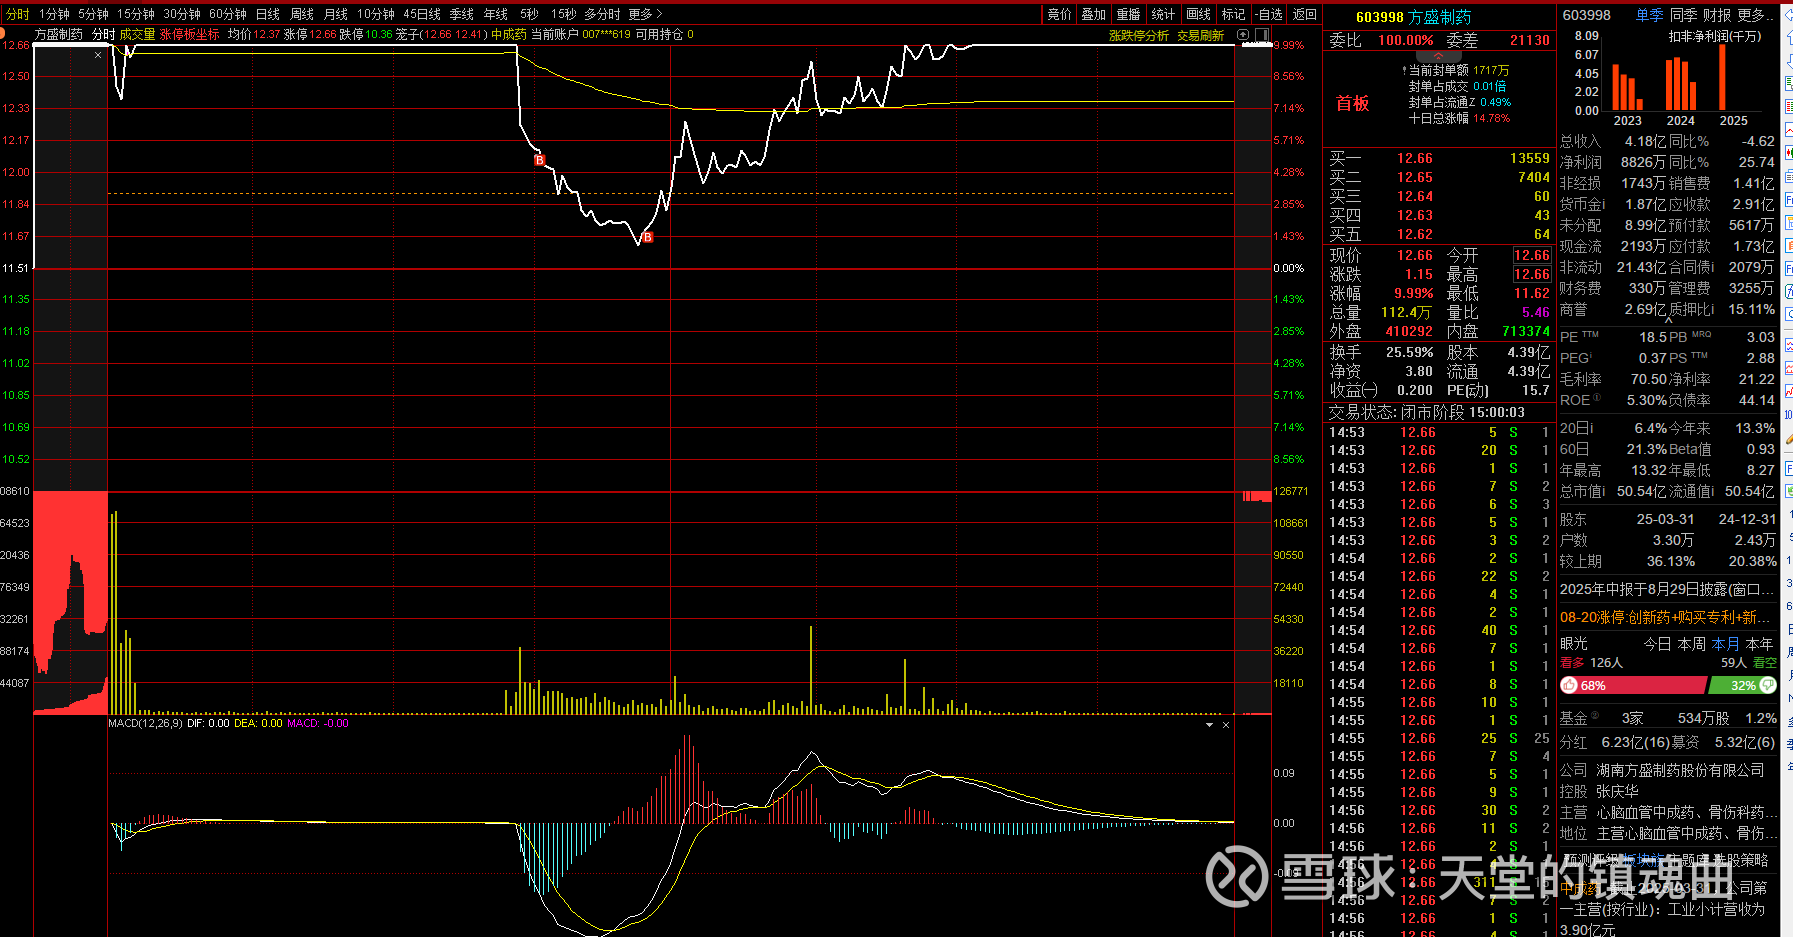Switch to 30分钟 chart period

(182, 14)
